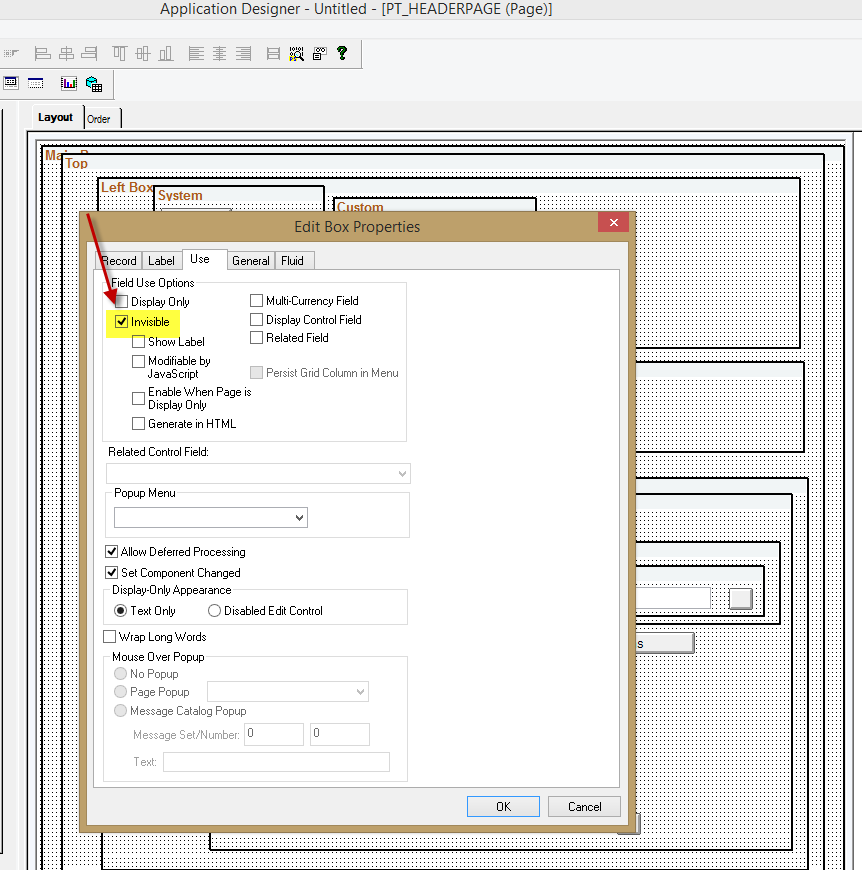Click the project workspace window icon
Viewport: 862px width, 870px height.
point(11,83)
